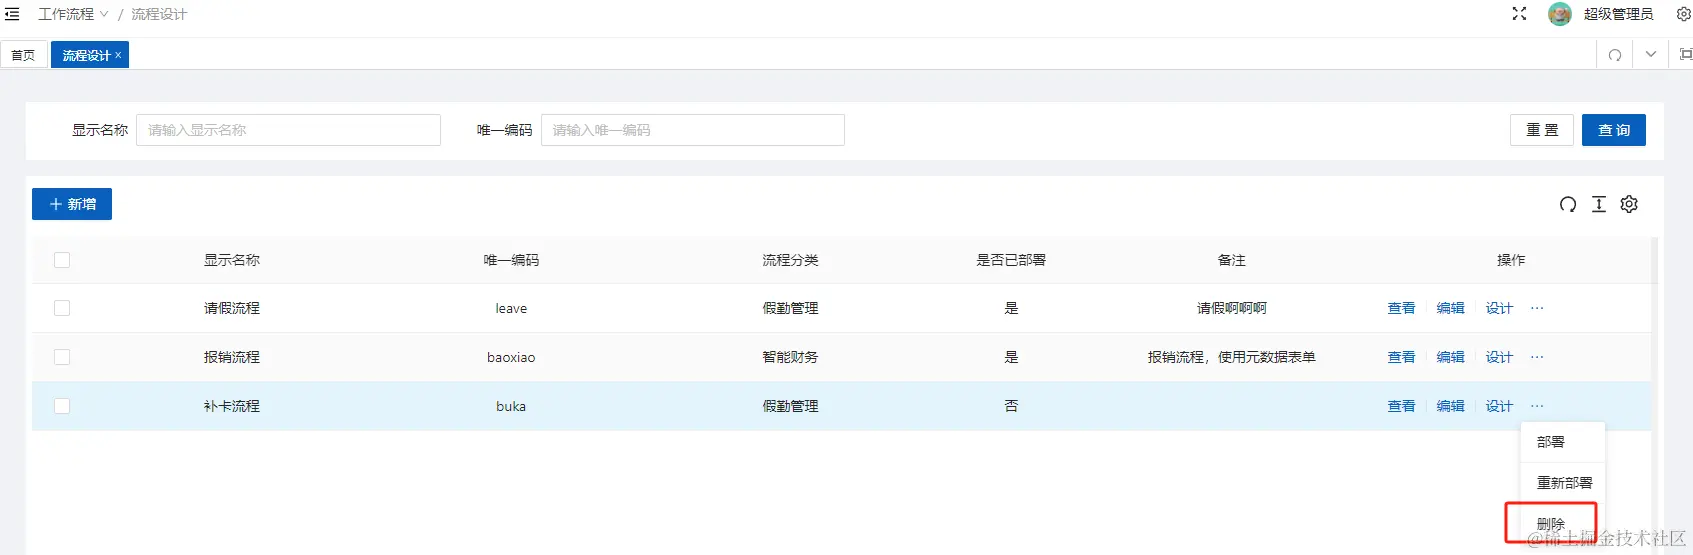1693x555 pixels.
Task: Click the 唯一编码 column header
Action: tap(511, 260)
